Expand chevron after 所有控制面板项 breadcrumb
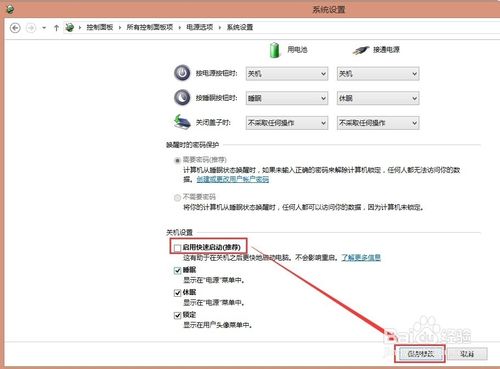Screen dimensions: 500x369 pyautogui.click(x=180, y=28)
